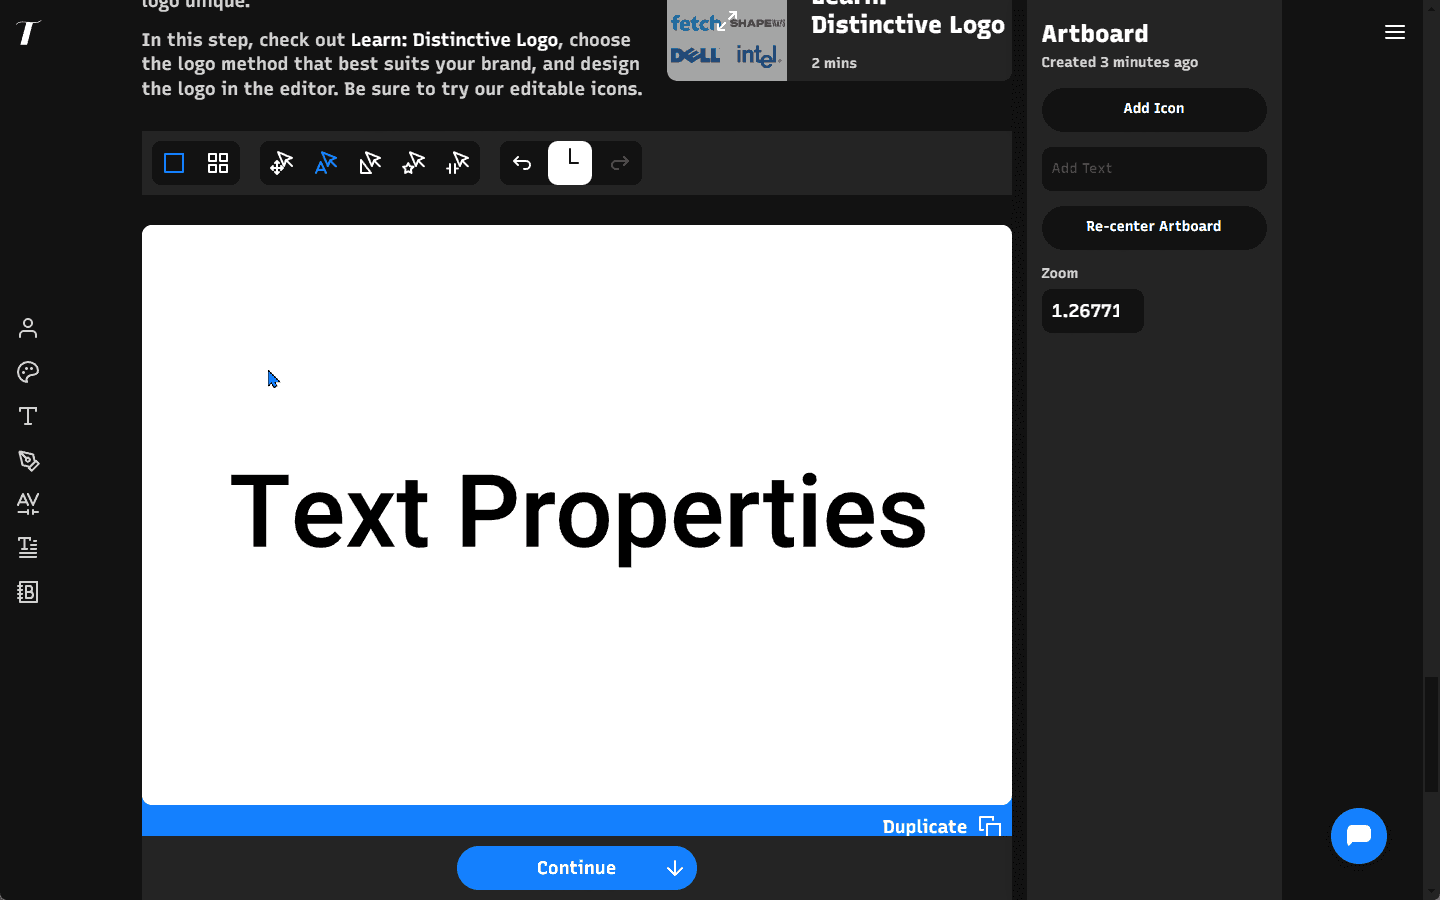Switch to artboard grid view

pyautogui.click(x=218, y=163)
